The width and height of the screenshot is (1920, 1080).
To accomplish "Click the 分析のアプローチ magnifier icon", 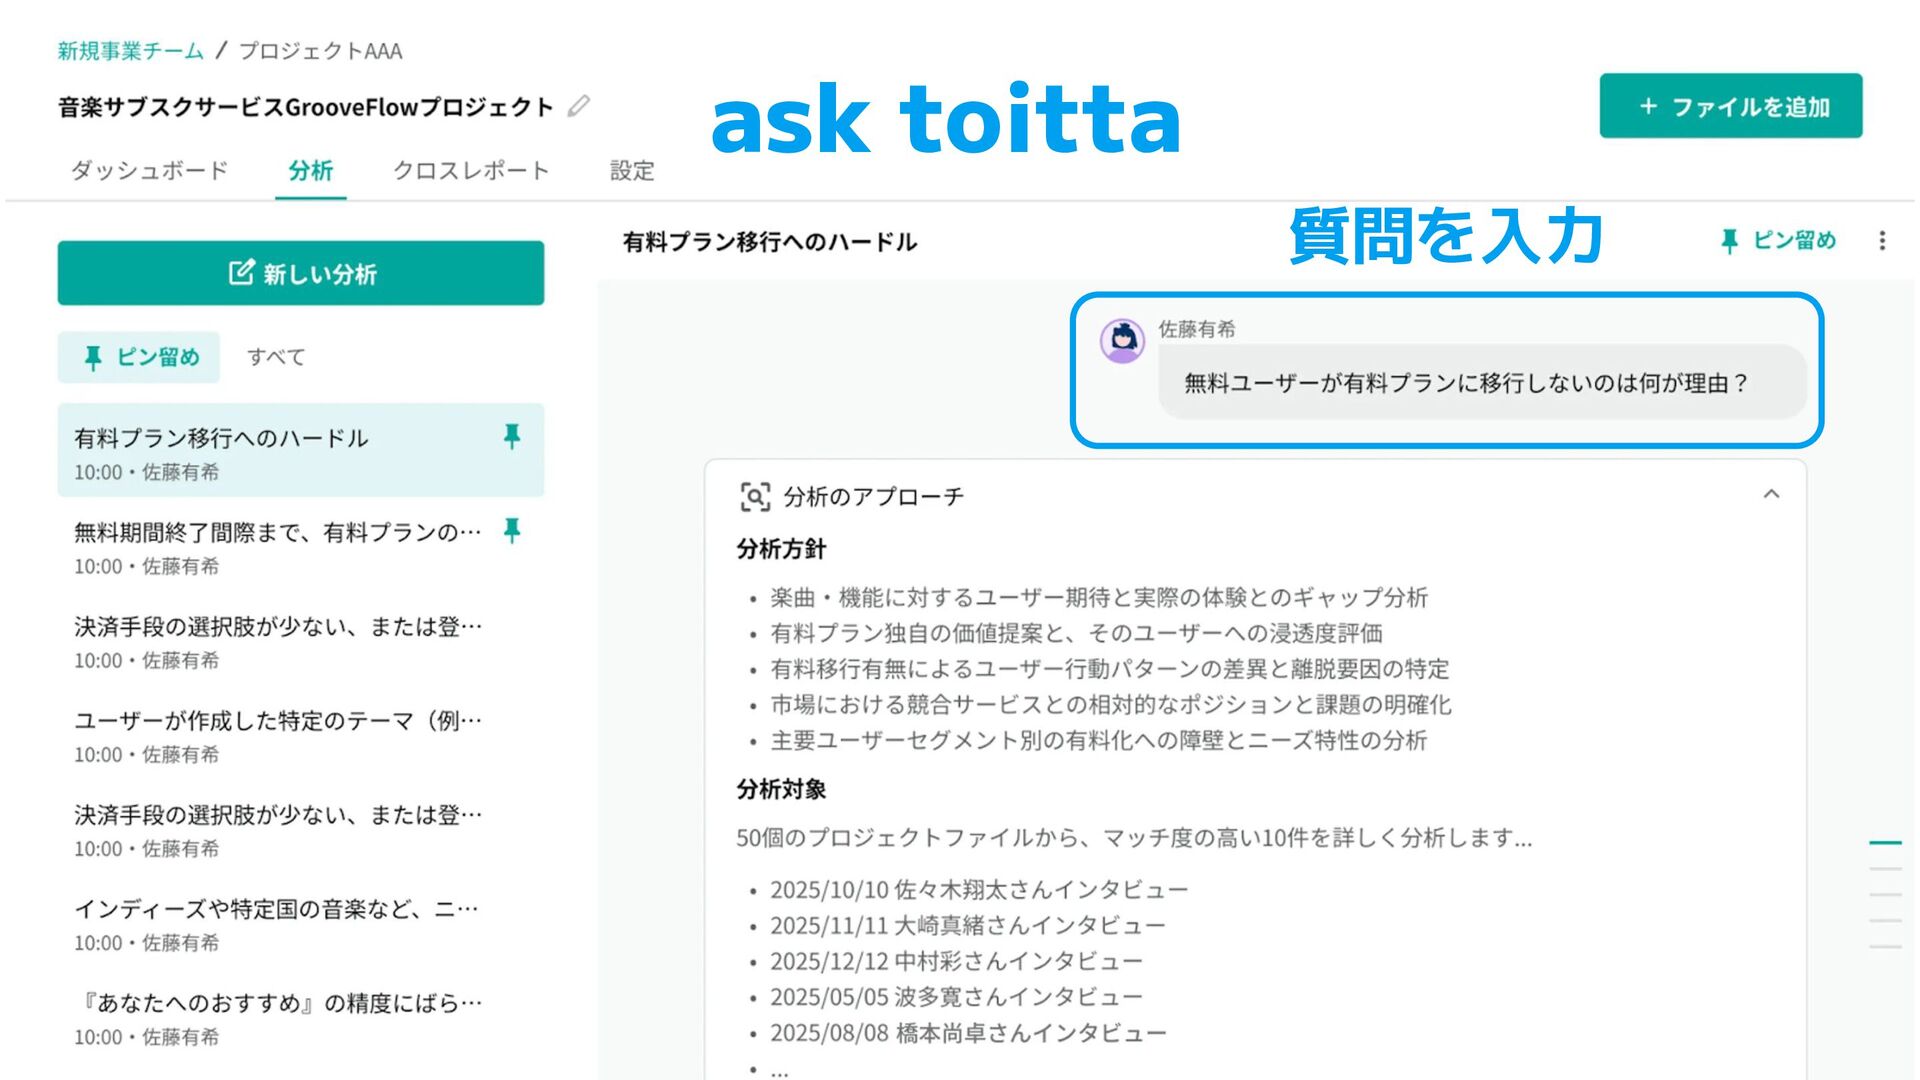I will (x=755, y=496).
